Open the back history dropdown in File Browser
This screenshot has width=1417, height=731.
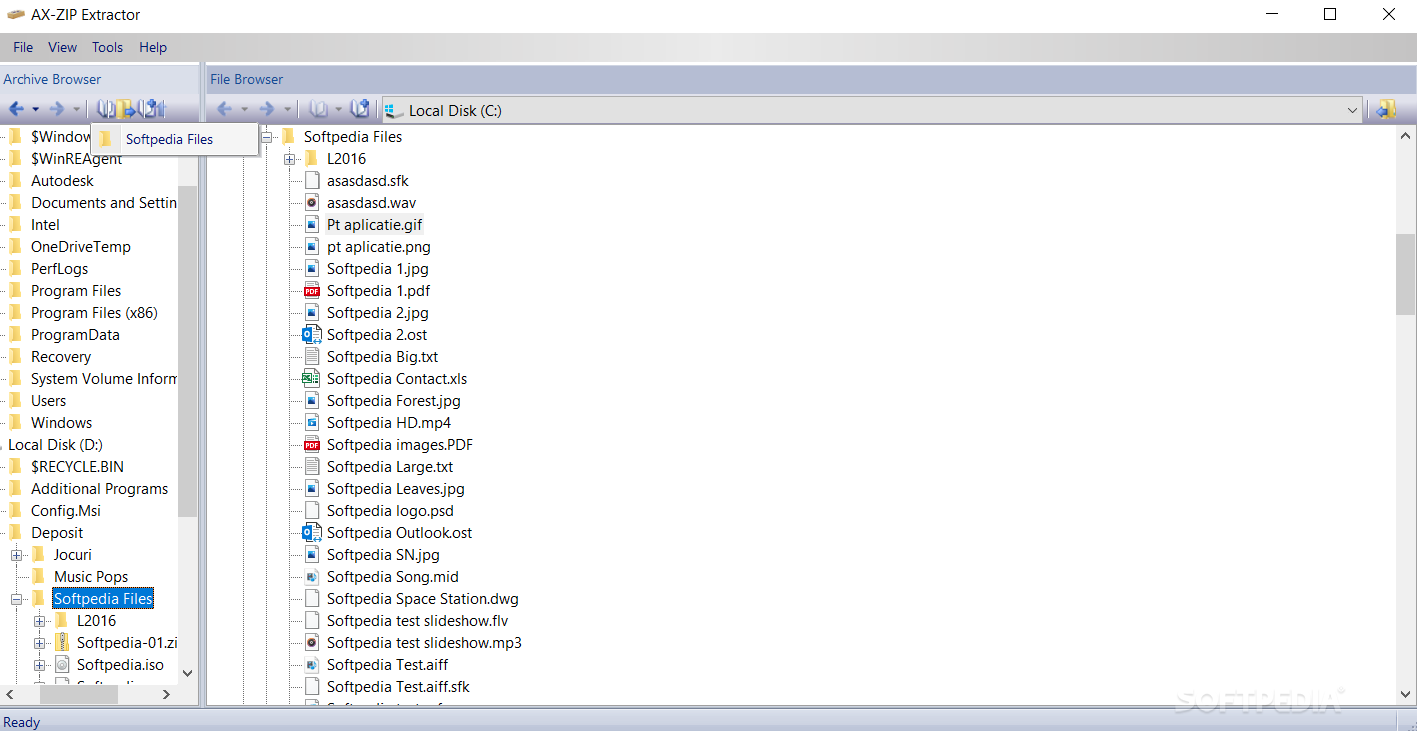point(244,110)
